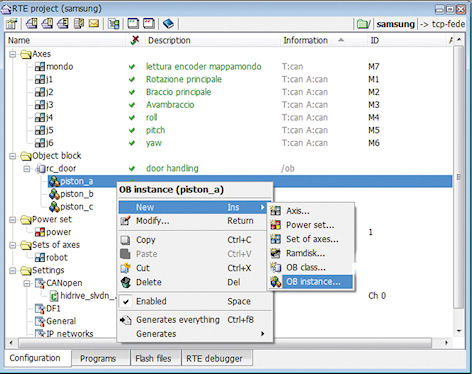This screenshot has height=374, width=472.
Task: Click the horizontal scrollbar right arrow
Action: point(446,342)
